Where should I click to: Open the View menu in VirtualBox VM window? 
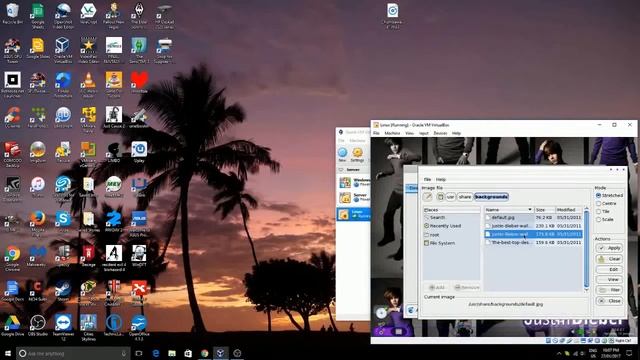point(409,133)
